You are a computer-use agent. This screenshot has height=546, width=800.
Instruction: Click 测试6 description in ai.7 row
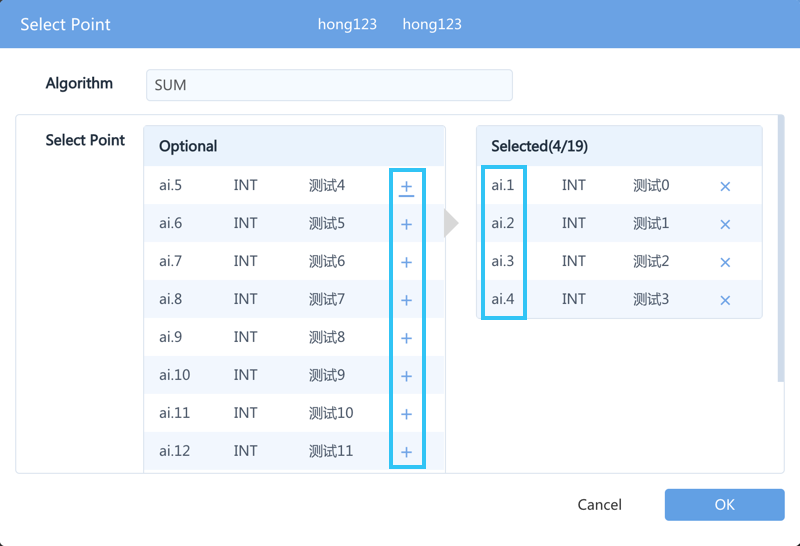327,261
